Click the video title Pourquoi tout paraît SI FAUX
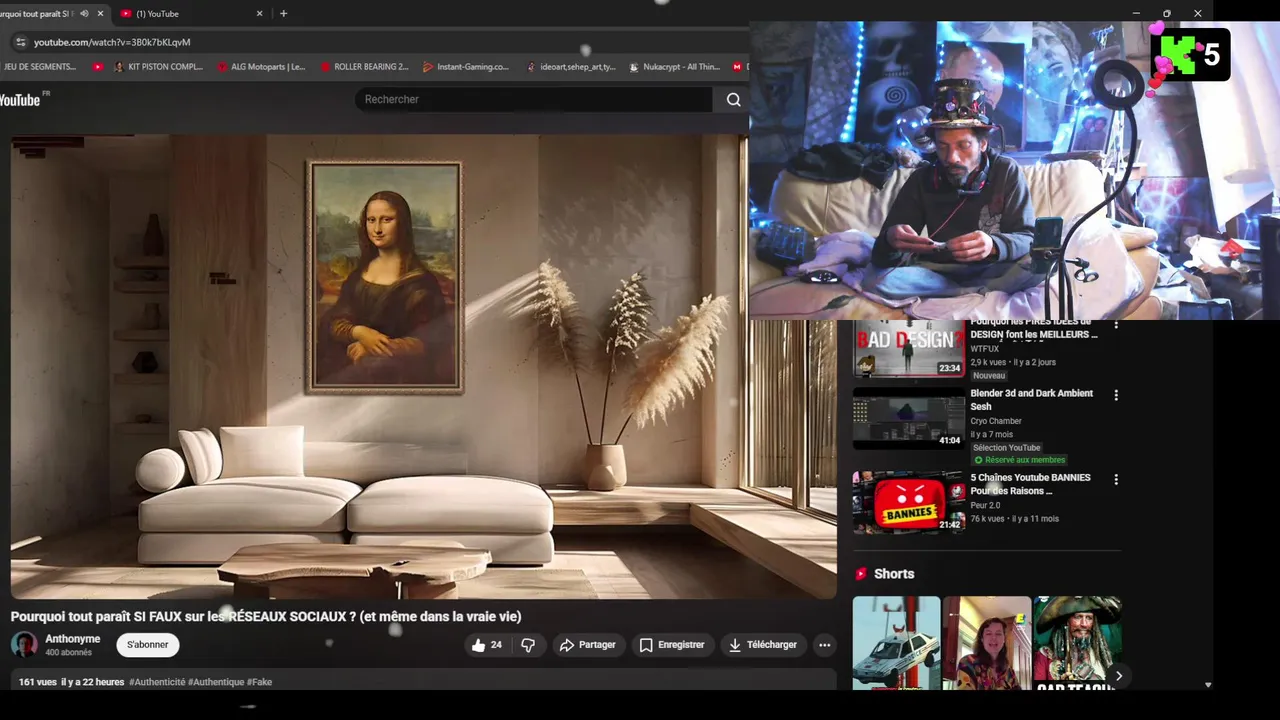 click(266, 617)
